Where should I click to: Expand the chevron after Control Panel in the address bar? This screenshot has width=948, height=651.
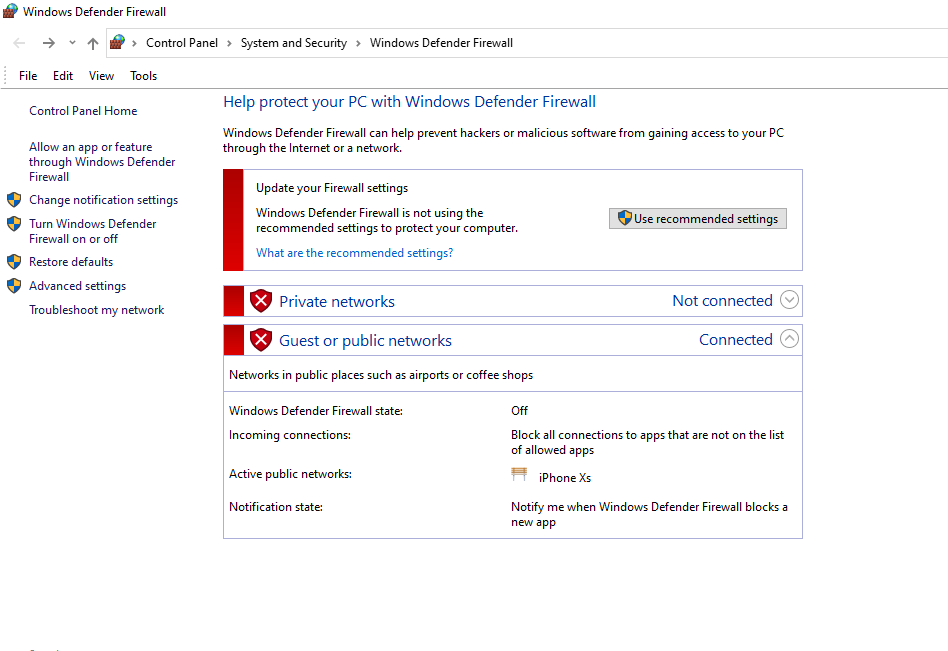[x=229, y=43]
